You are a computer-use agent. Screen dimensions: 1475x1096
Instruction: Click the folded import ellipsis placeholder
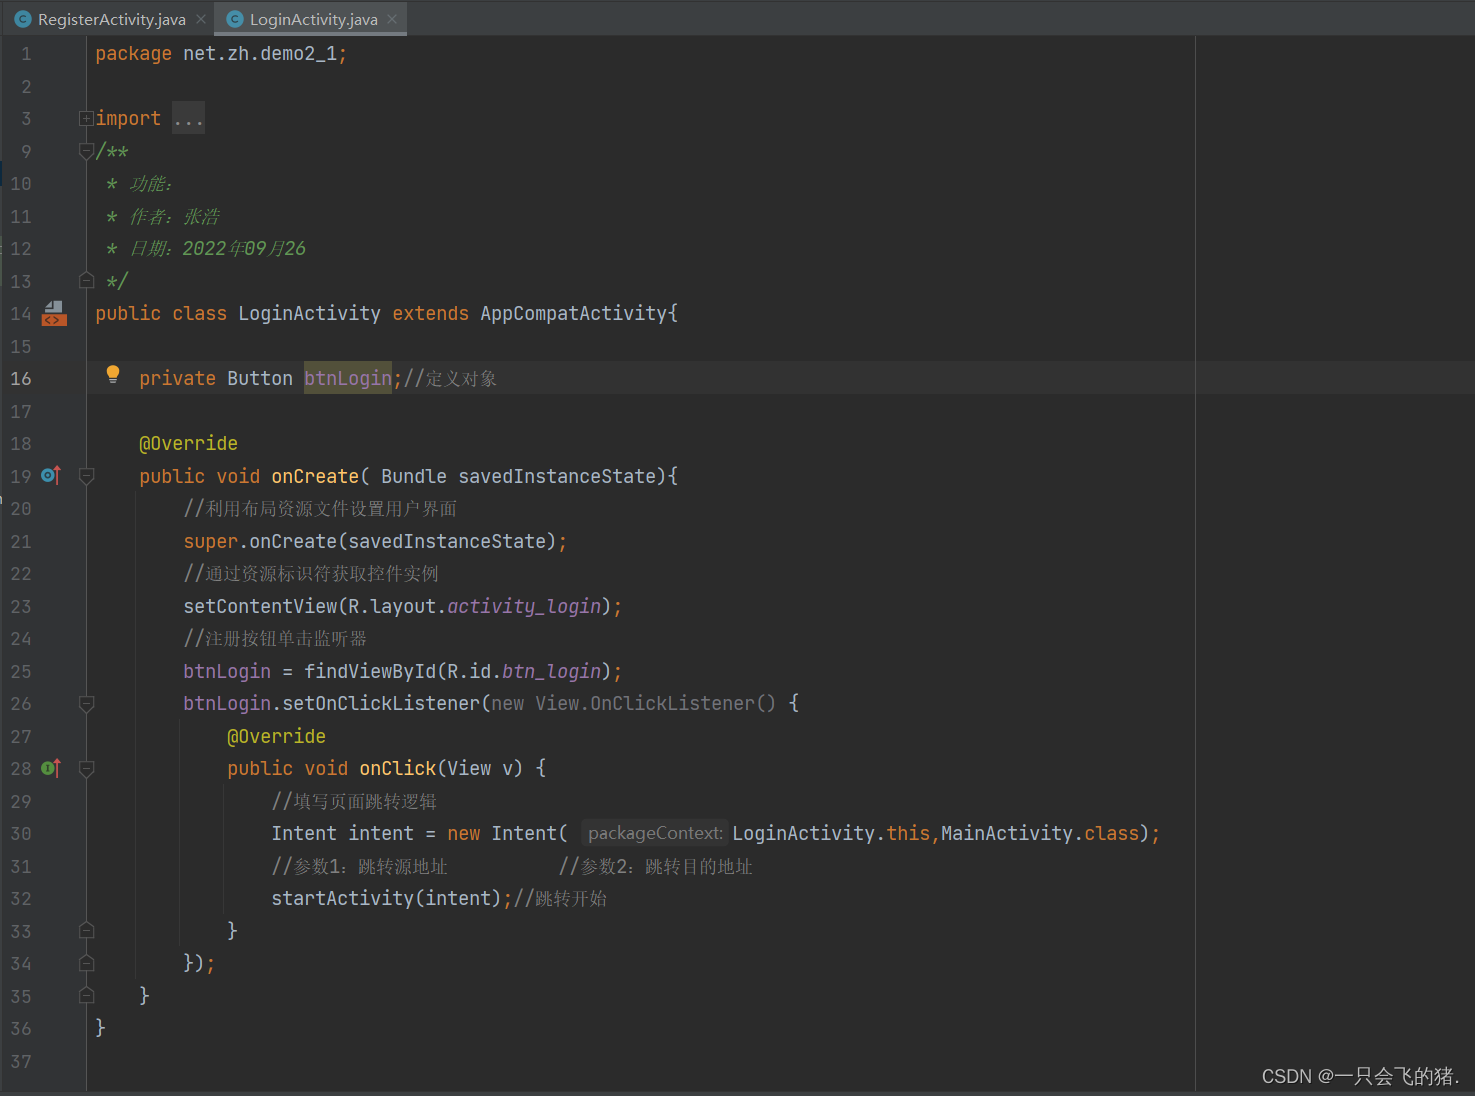pos(188,119)
